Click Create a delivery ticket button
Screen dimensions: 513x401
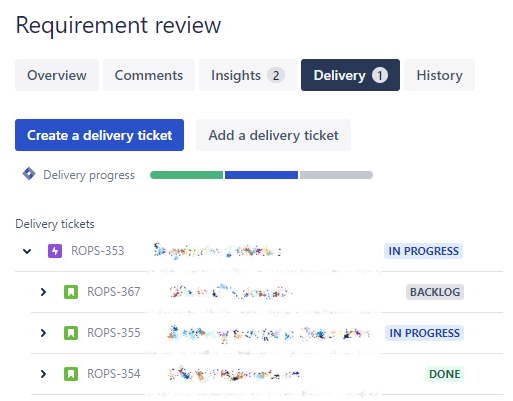[x=99, y=135]
